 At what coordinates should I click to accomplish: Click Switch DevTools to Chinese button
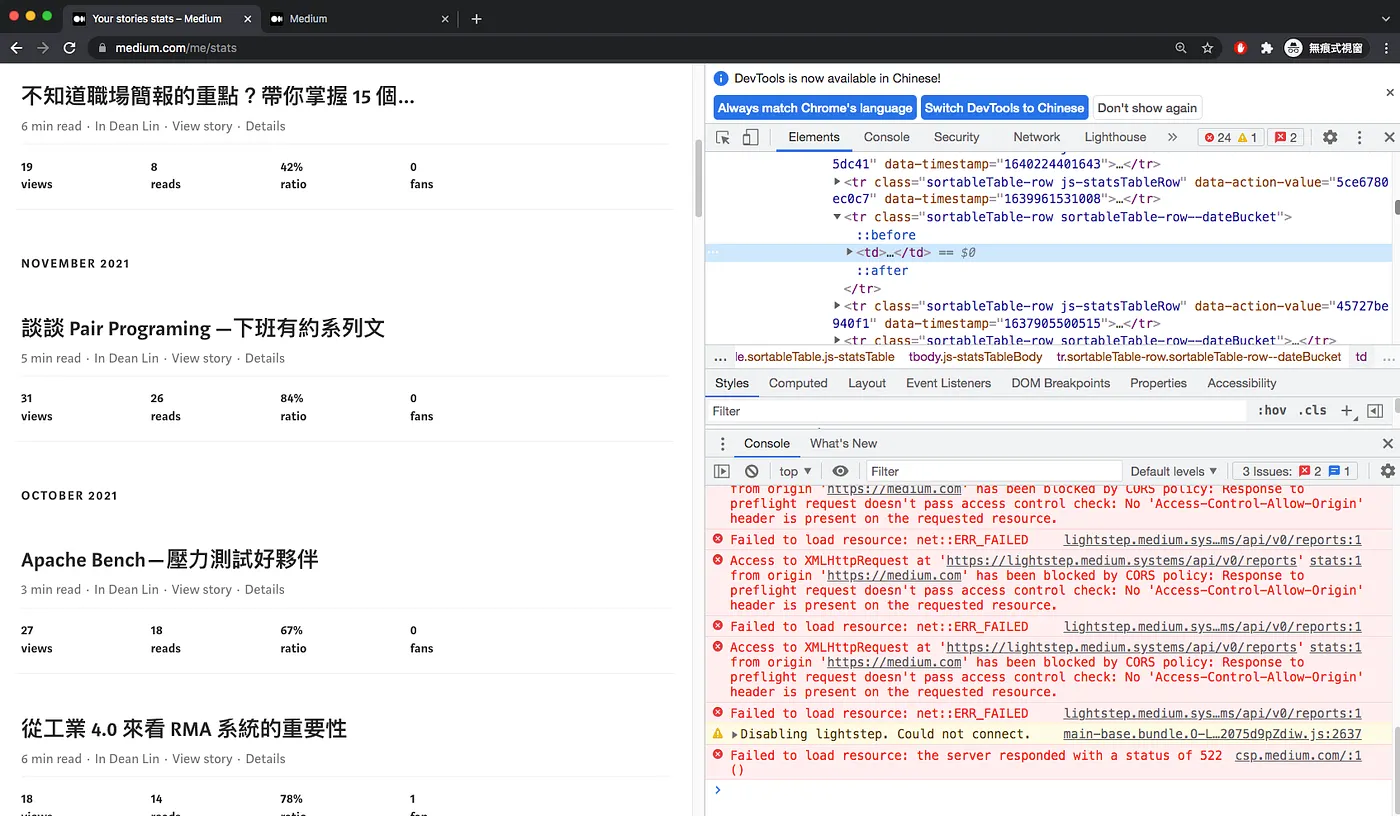(1004, 108)
